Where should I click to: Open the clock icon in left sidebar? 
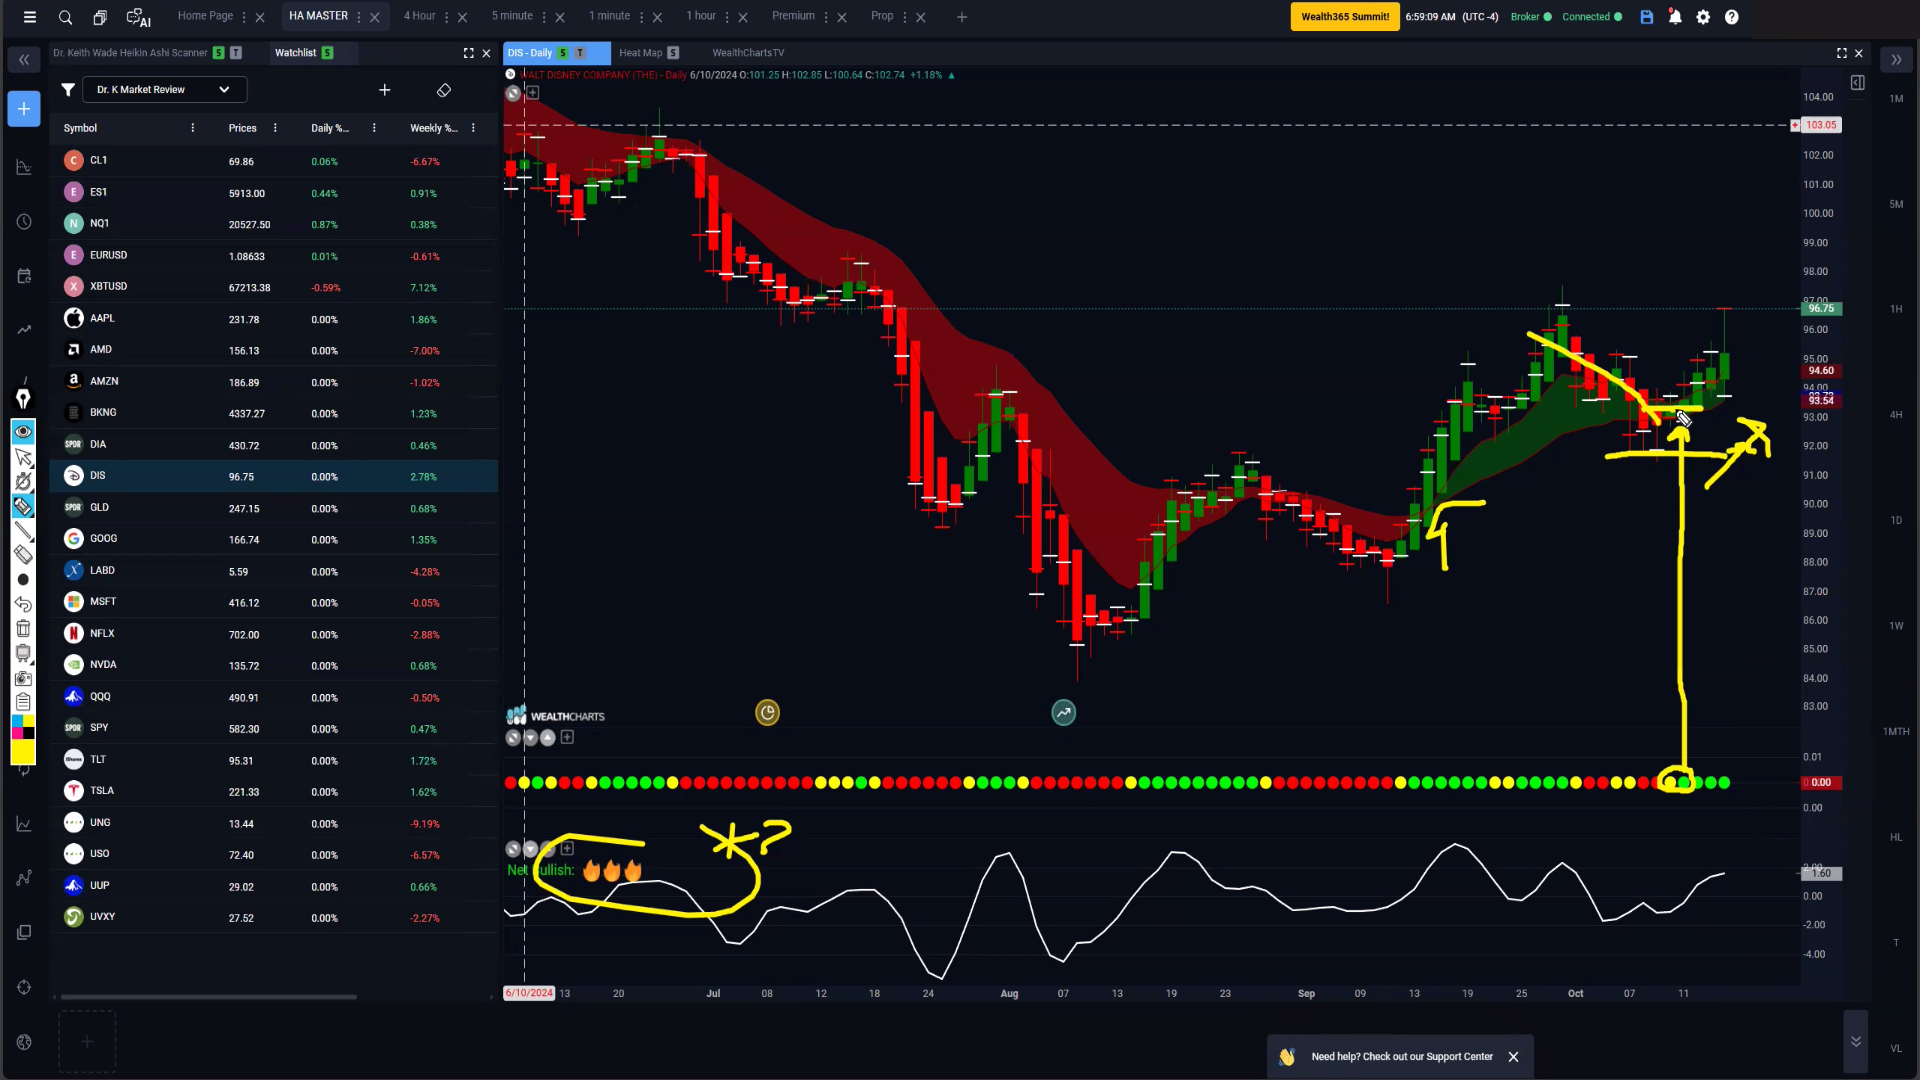tap(24, 222)
